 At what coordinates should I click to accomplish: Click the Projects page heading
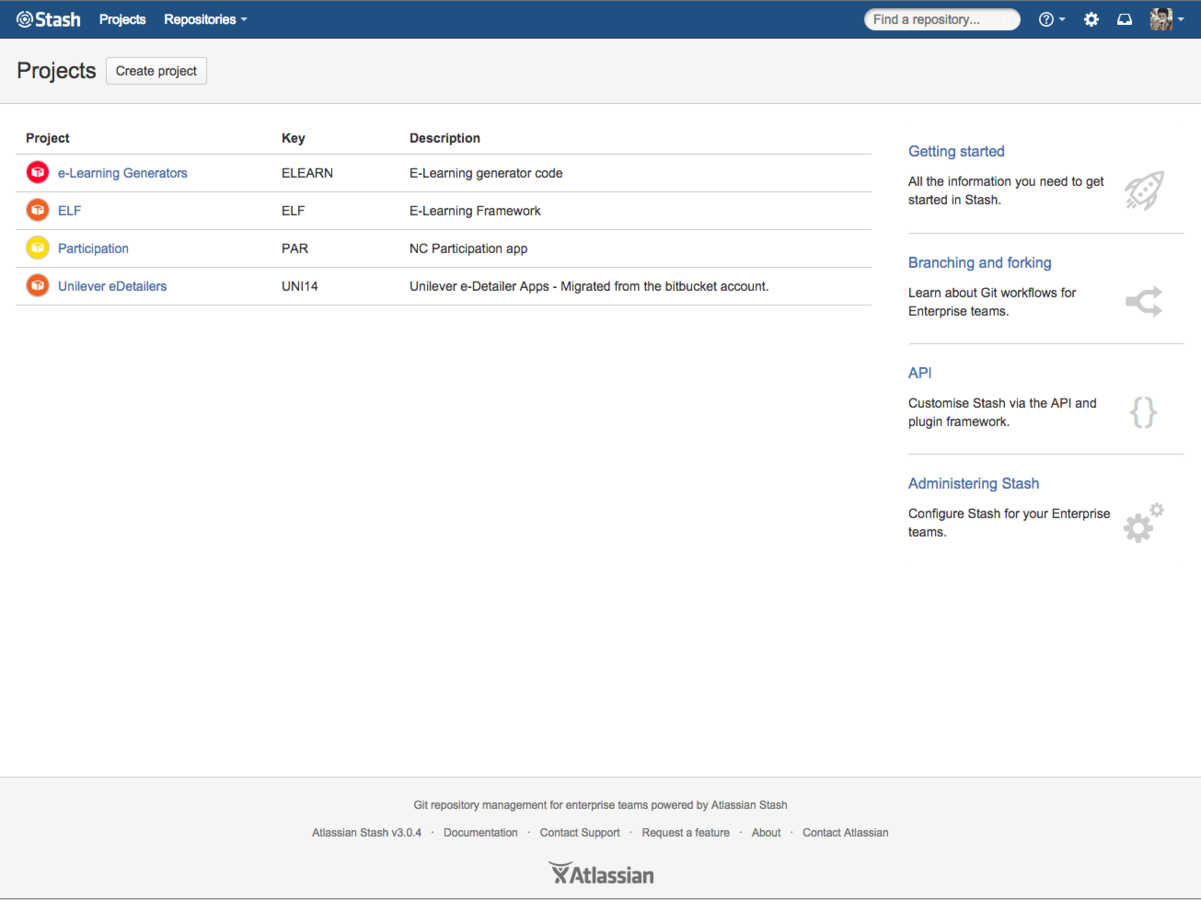coord(56,71)
